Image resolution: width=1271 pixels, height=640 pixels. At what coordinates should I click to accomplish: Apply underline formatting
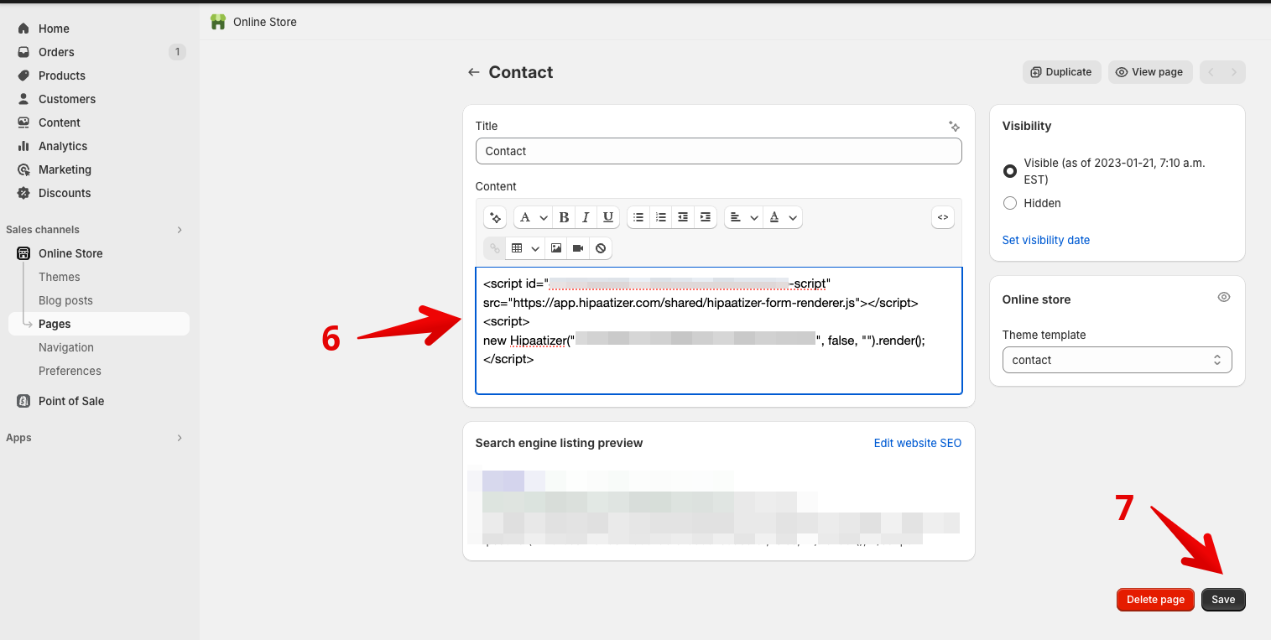pos(609,217)
